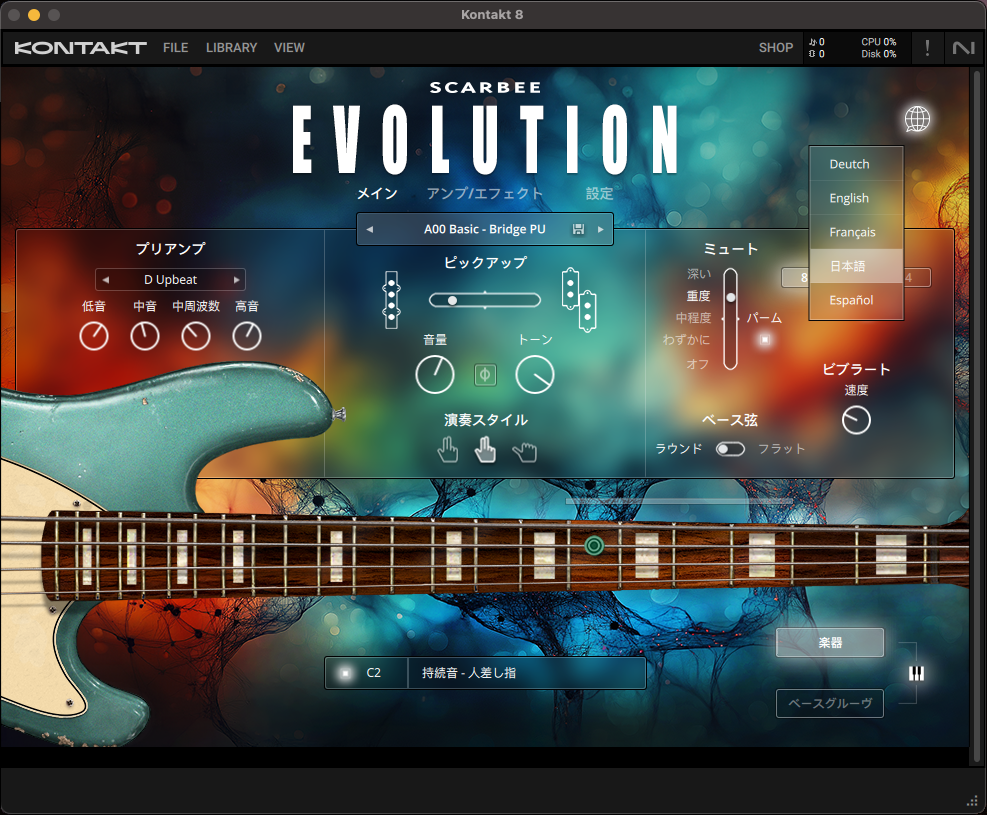Select the middle playing style hand icon

point(485,452)
